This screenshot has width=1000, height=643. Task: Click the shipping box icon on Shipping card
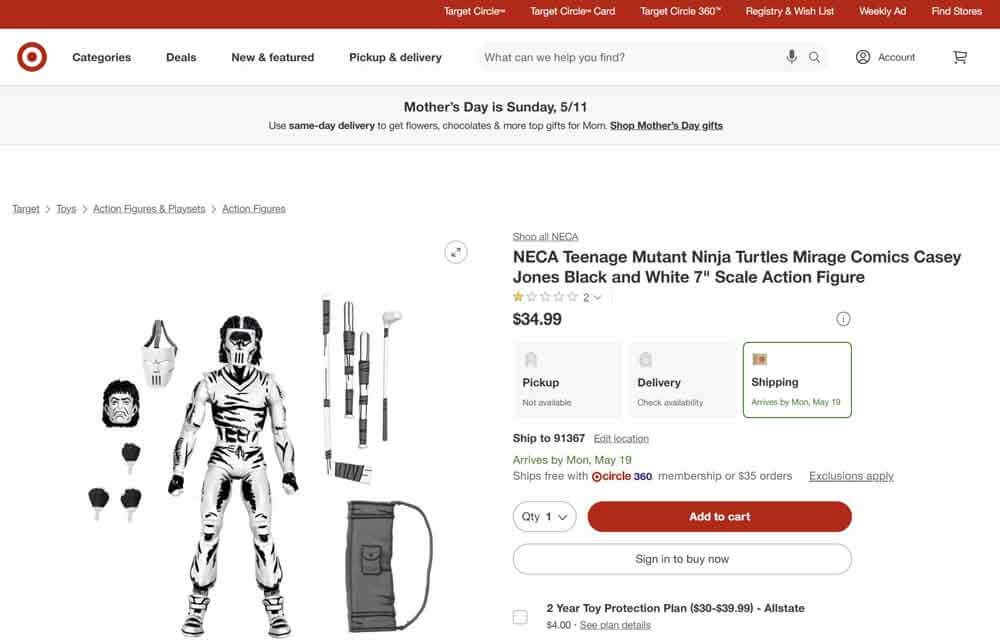(x=759, y=358)
